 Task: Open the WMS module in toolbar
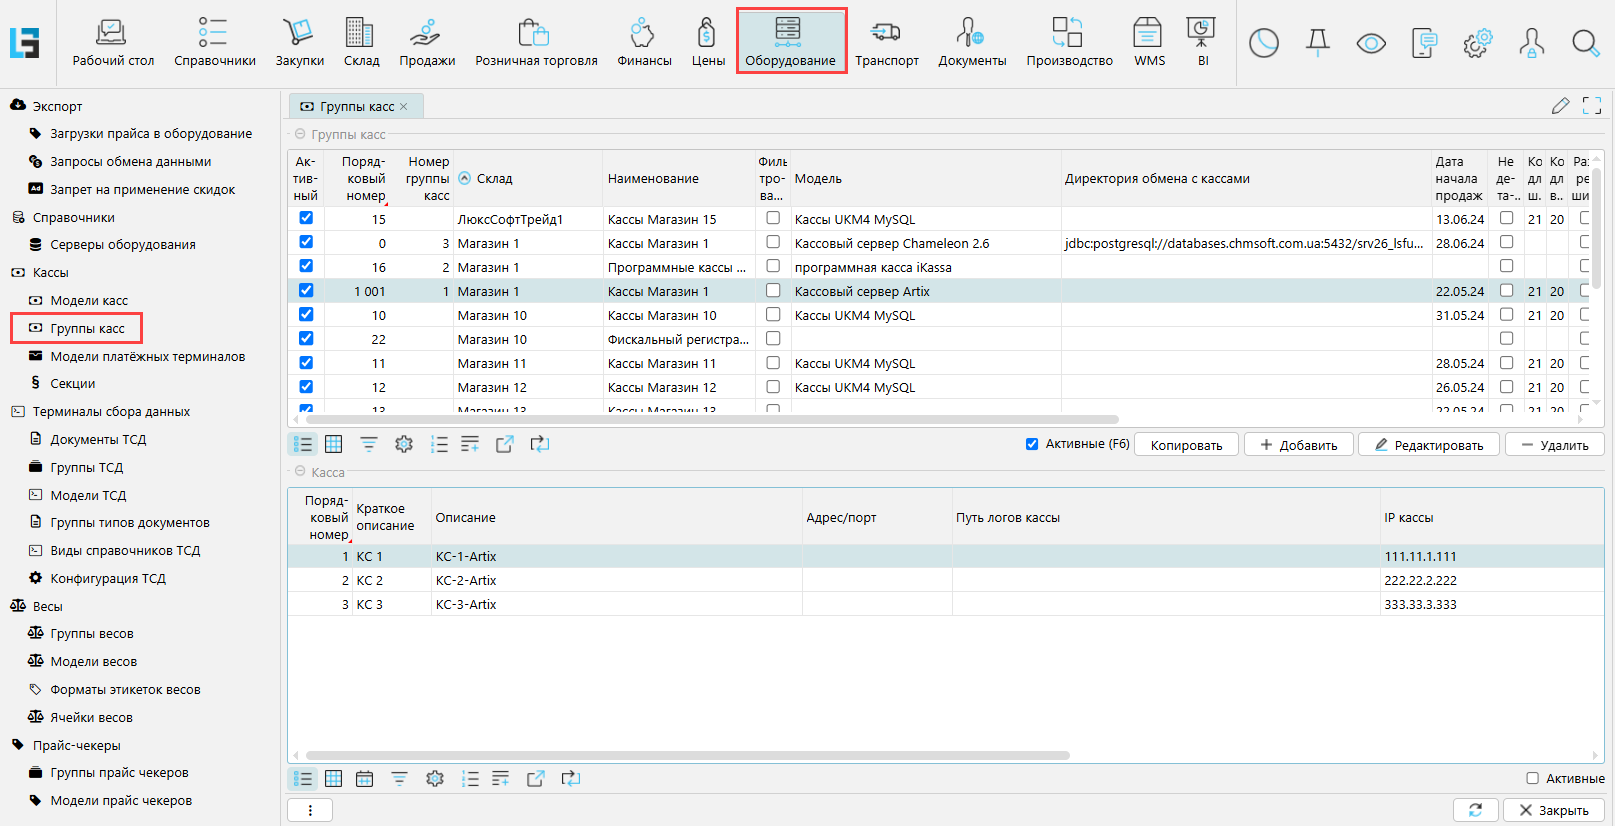point(1148,42)
